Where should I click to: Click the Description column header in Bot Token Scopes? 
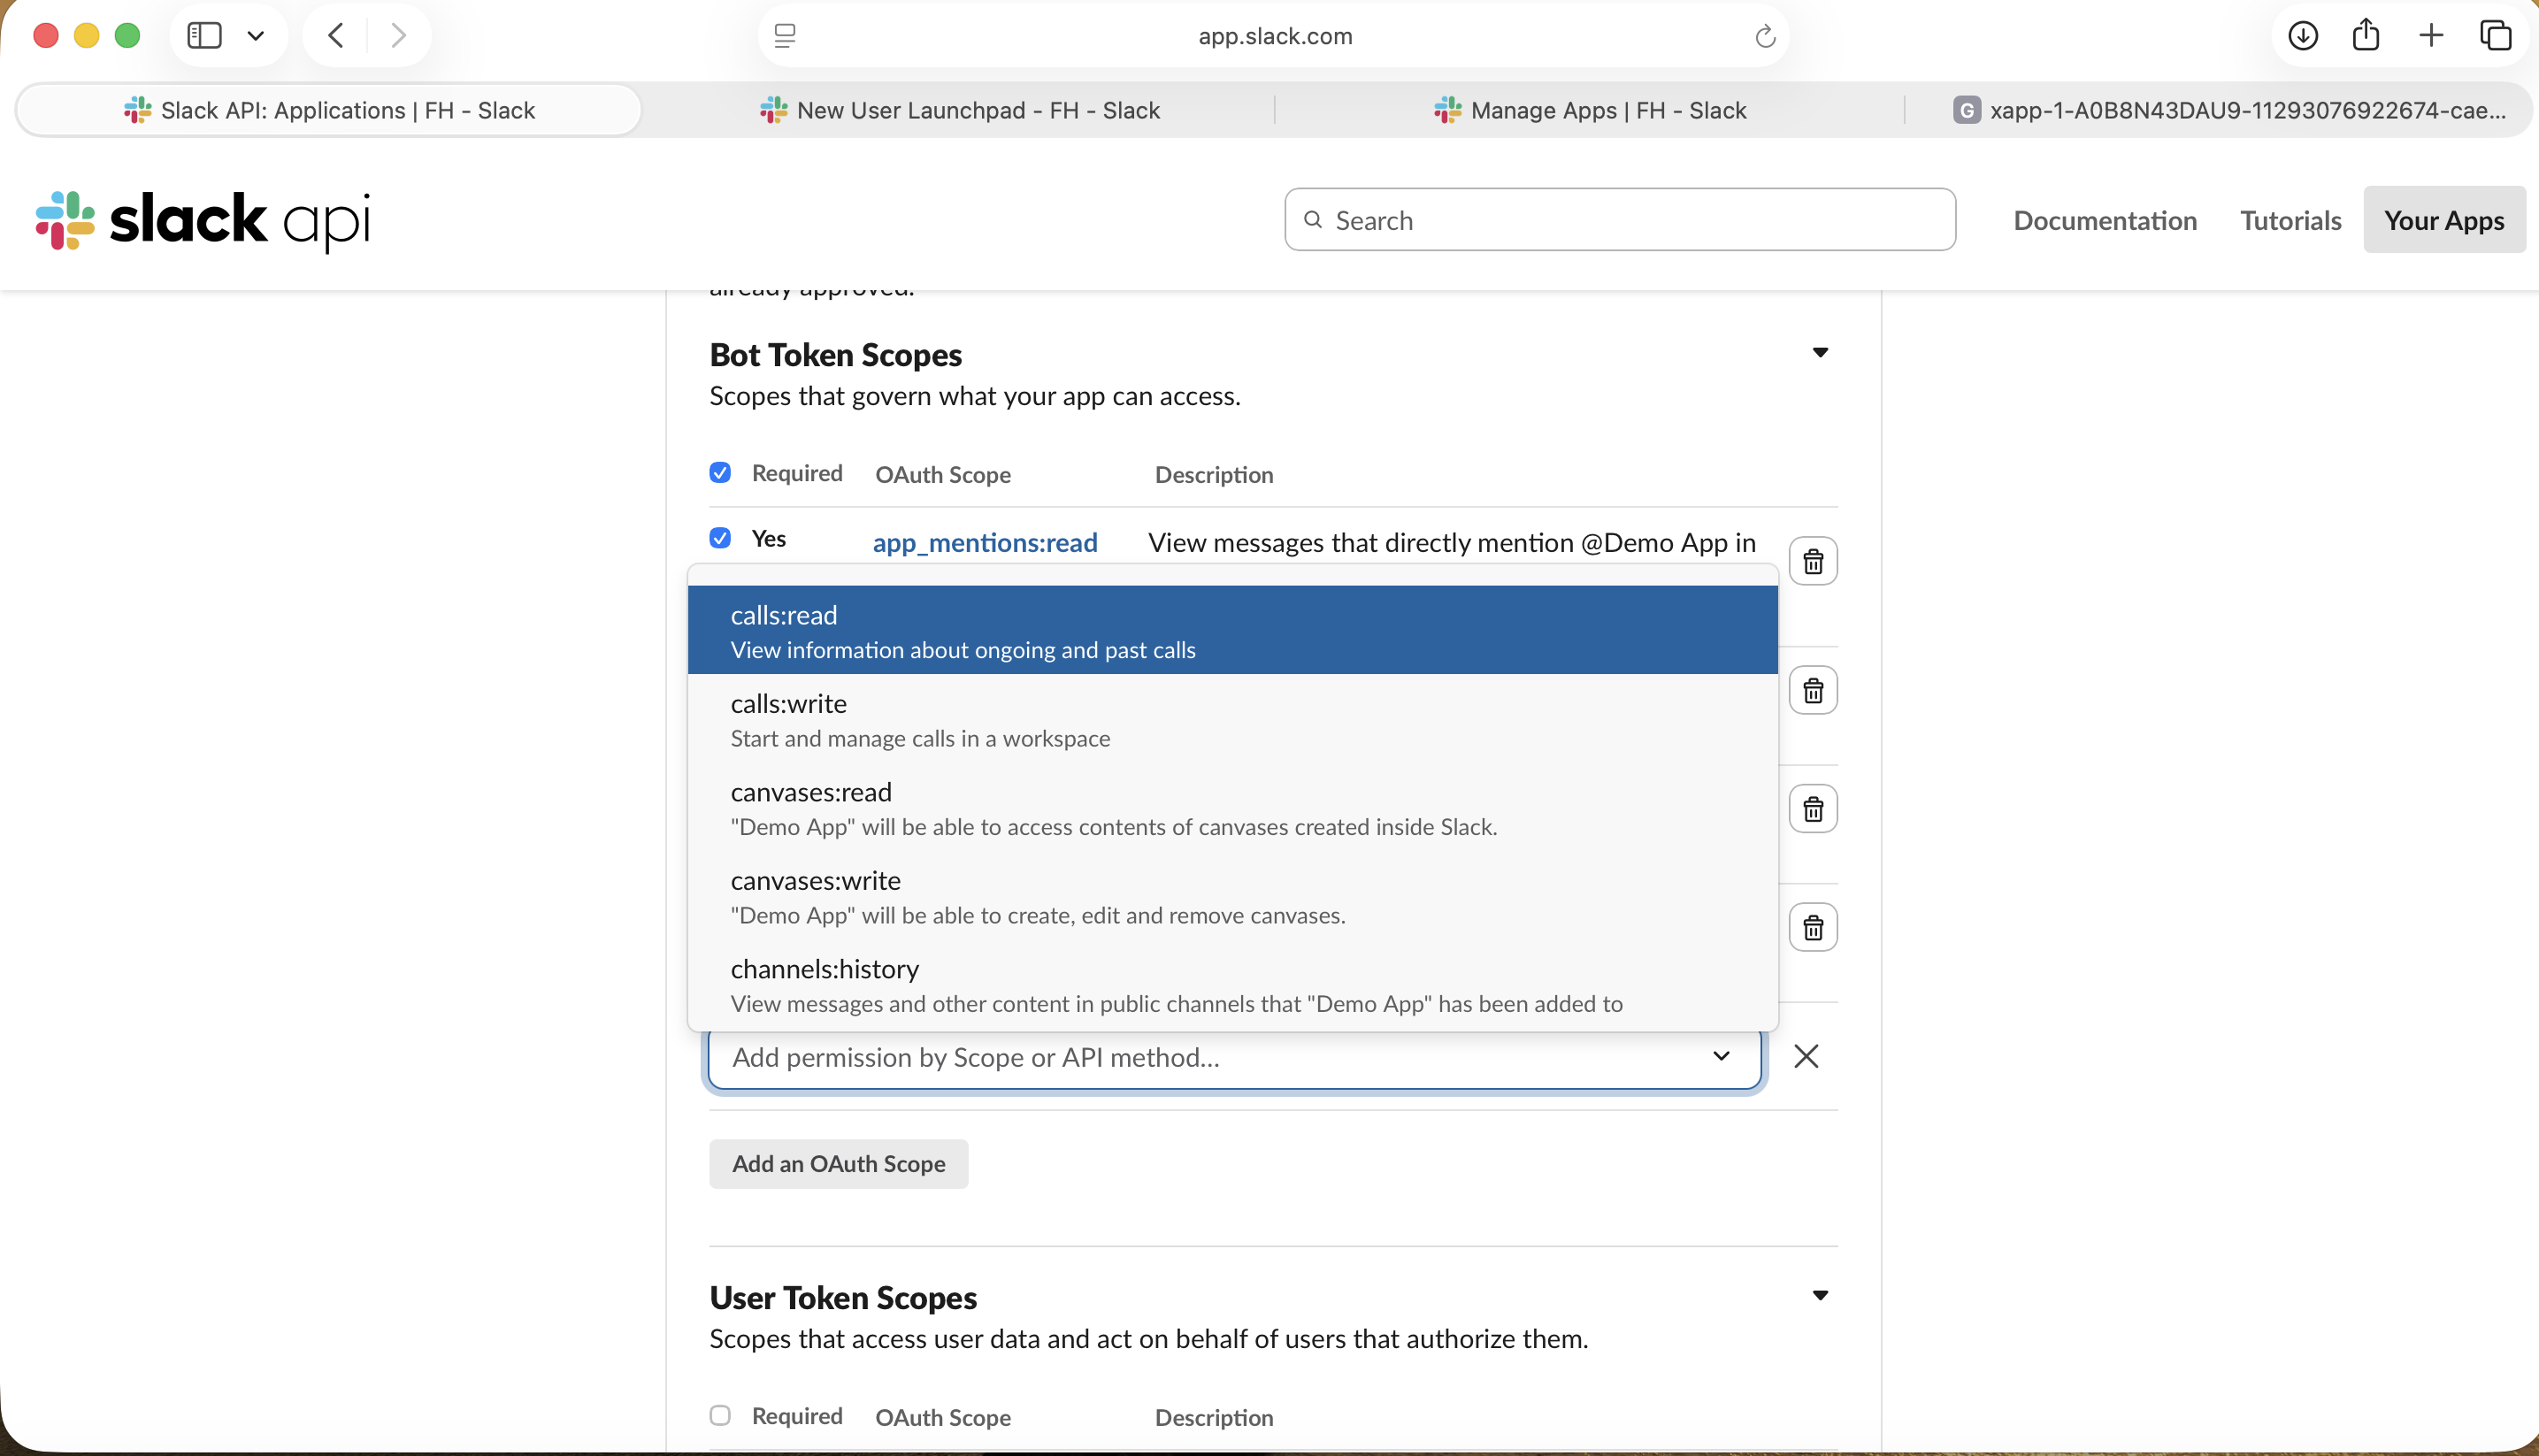1214,474
